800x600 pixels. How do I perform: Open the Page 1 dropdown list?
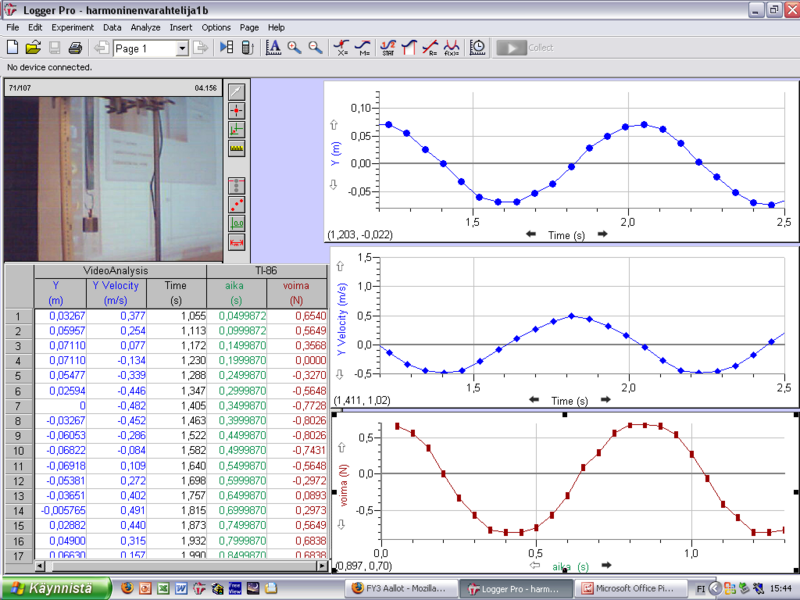(x=182, y=48)
